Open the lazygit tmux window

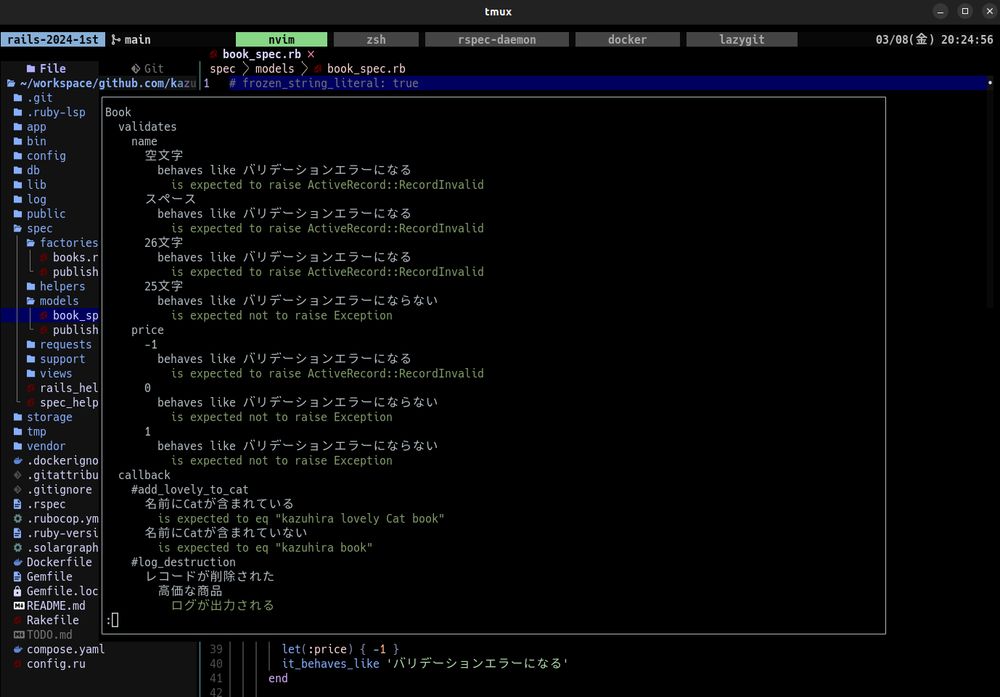point(741,40)
